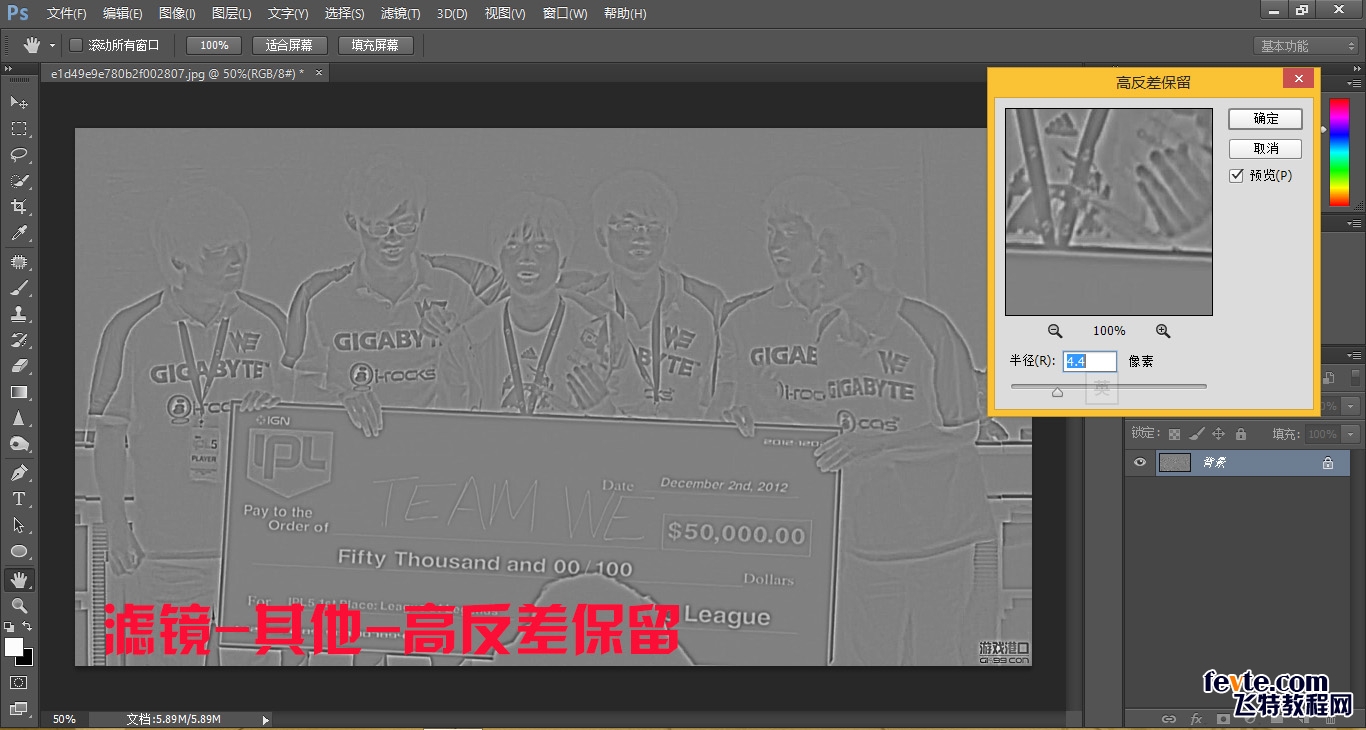Pick a hue from the color spectrum bar
This screenshot has height=730, width=1366.
pos(1339,153)
